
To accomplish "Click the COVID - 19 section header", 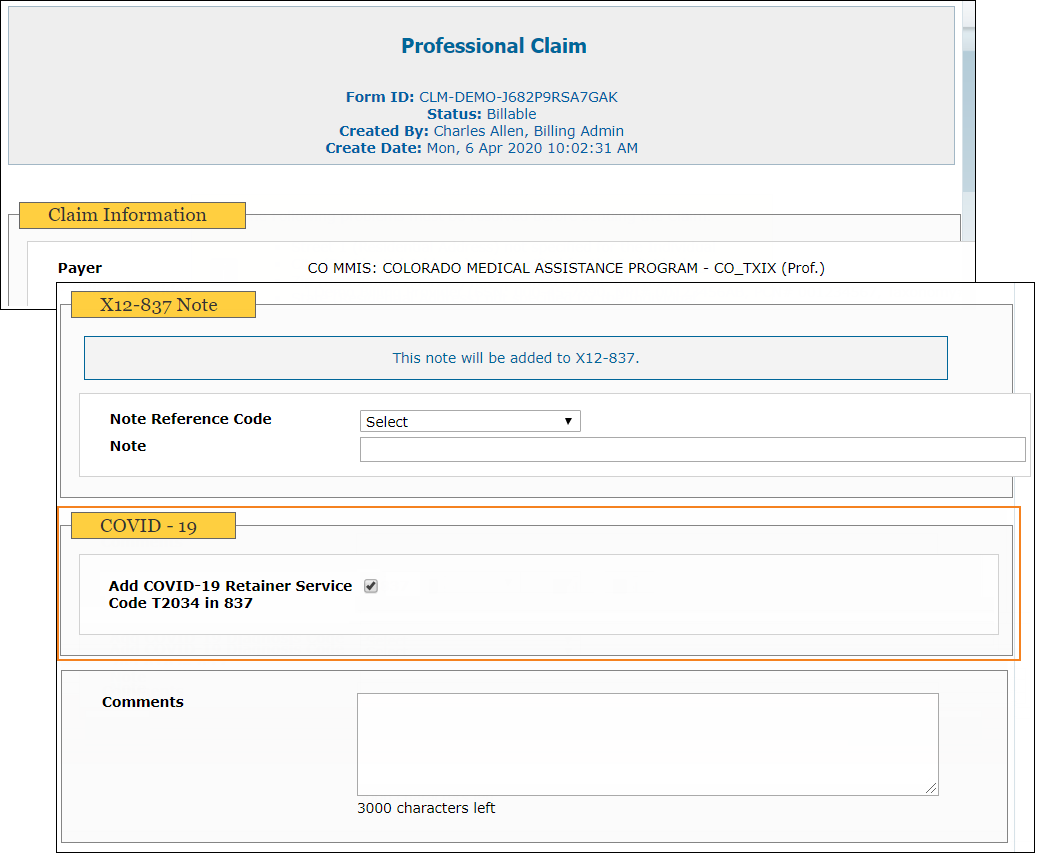I will (x=148, y=526).
